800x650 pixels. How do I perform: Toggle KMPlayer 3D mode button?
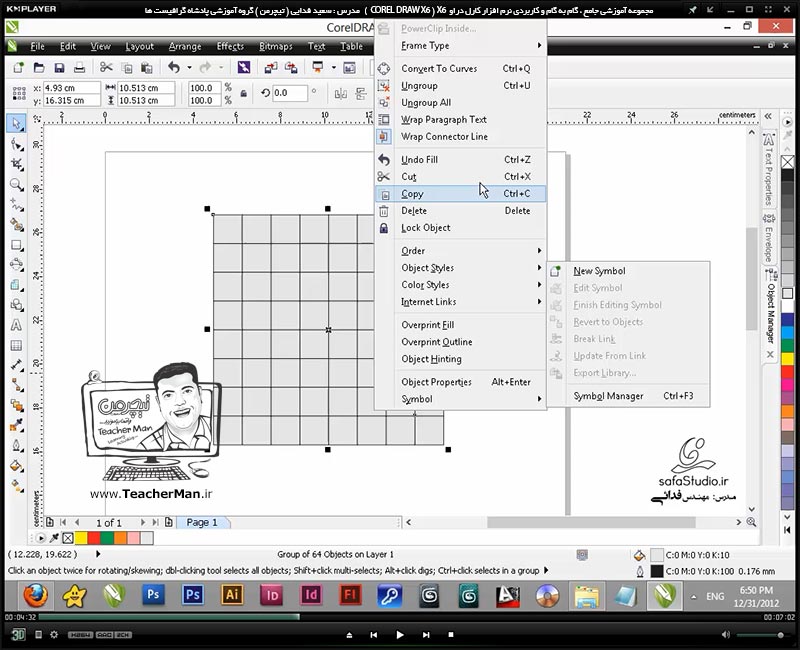pyautogui.click(x=18, y=635)
